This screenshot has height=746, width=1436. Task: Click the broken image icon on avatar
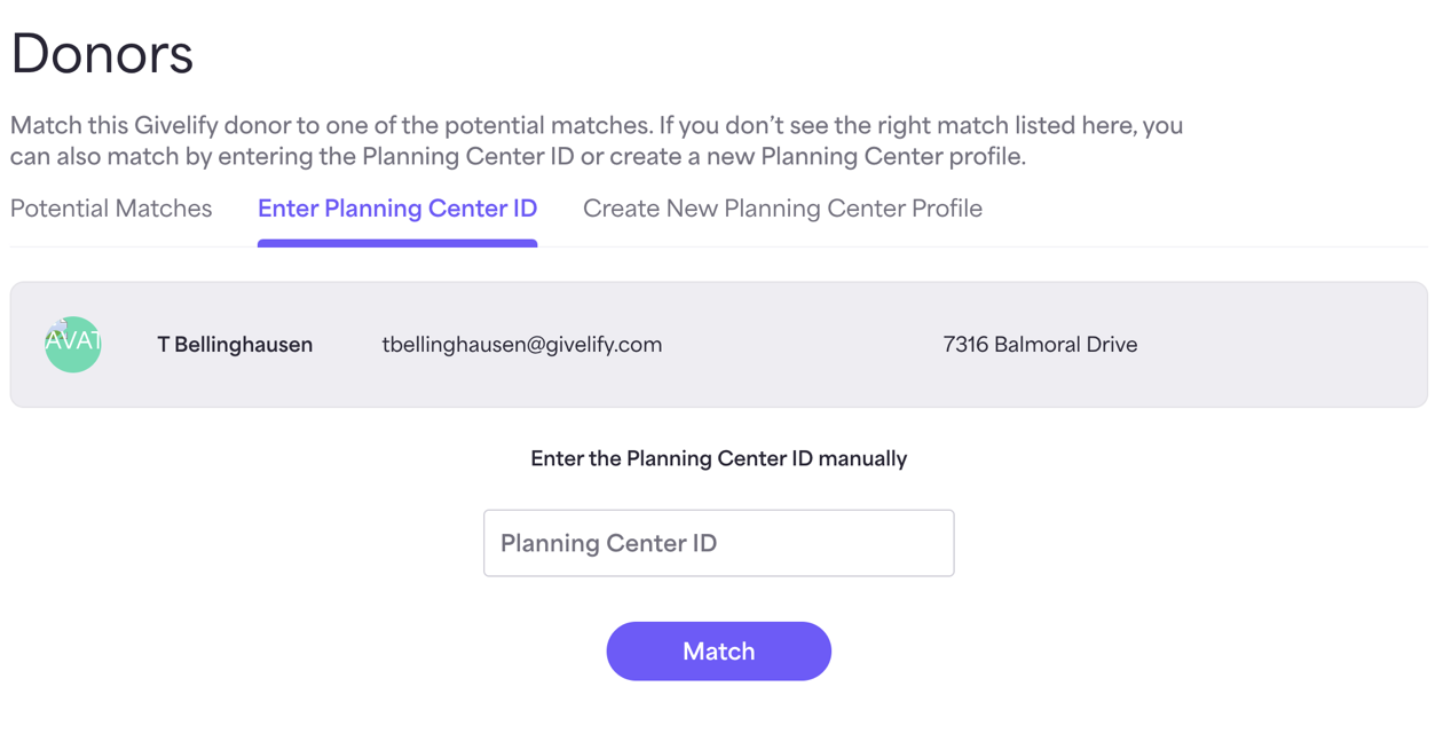[57, 326]
